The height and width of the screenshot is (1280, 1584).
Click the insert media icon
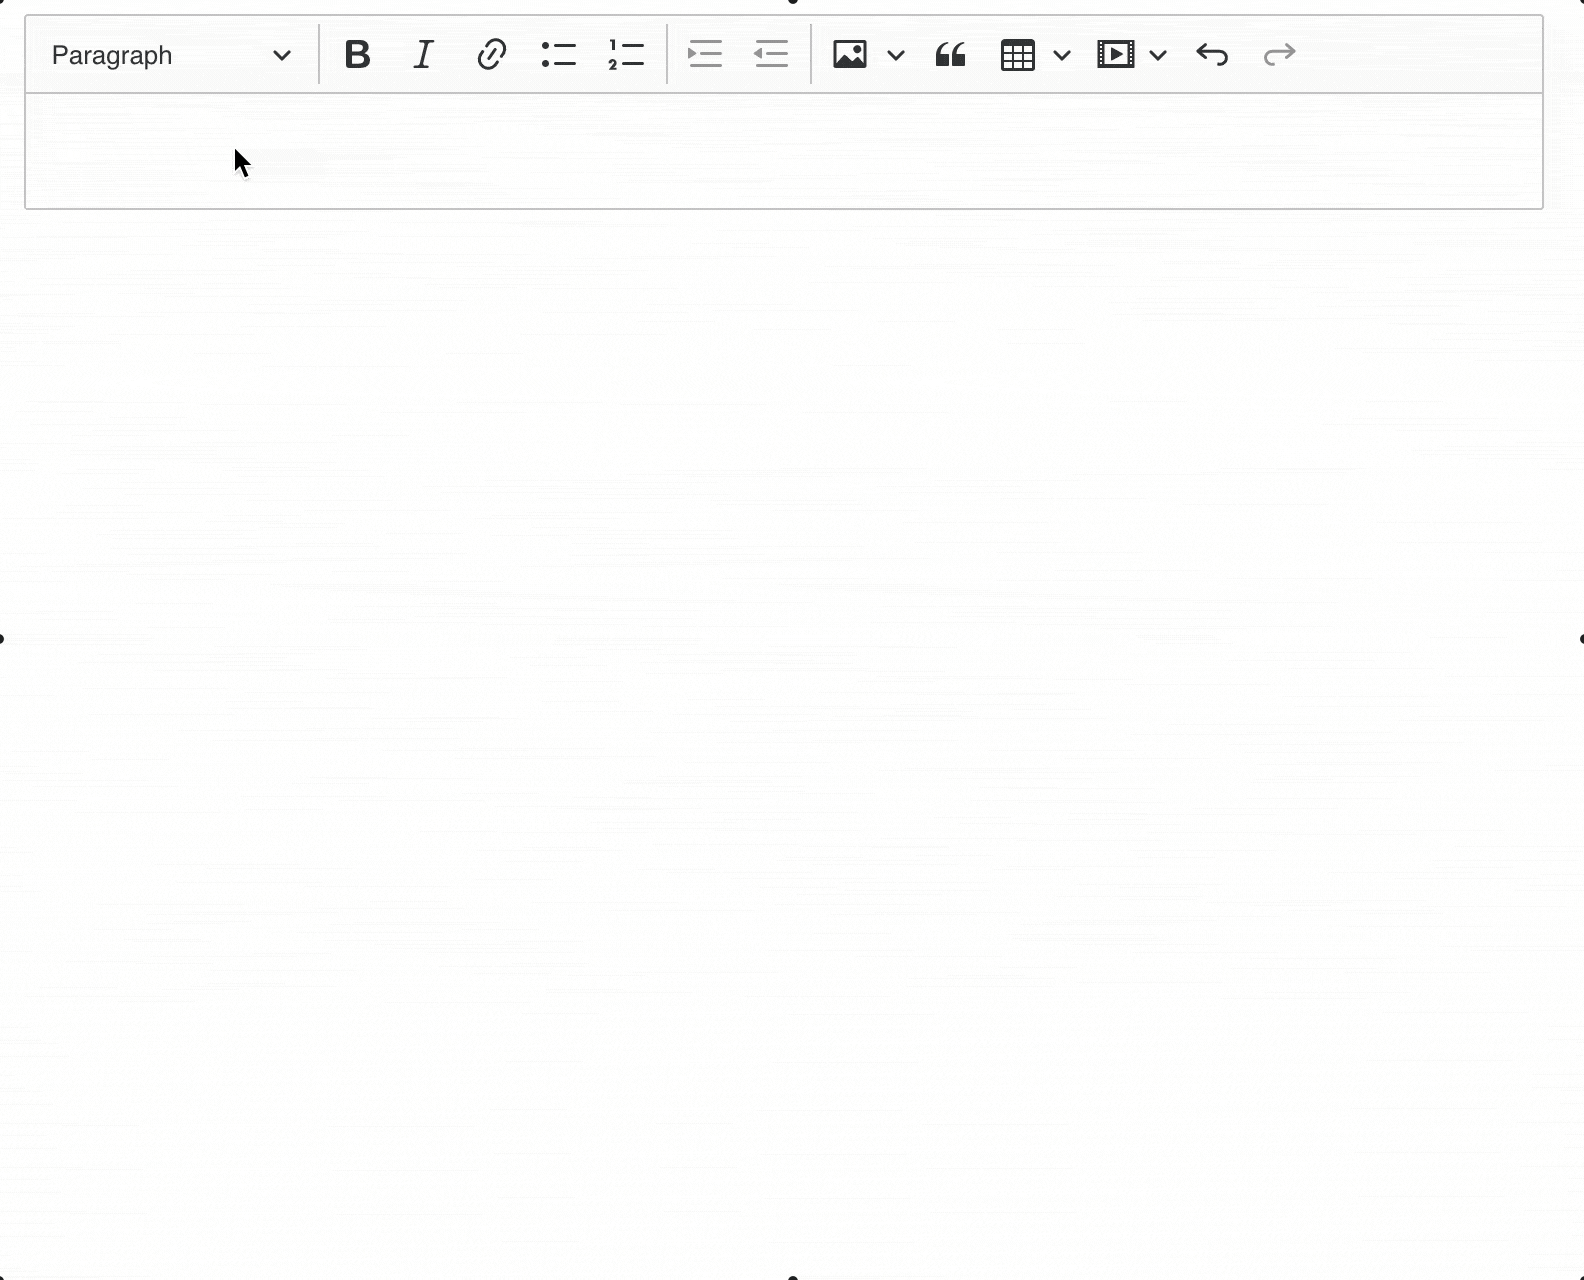(1115, 55)
